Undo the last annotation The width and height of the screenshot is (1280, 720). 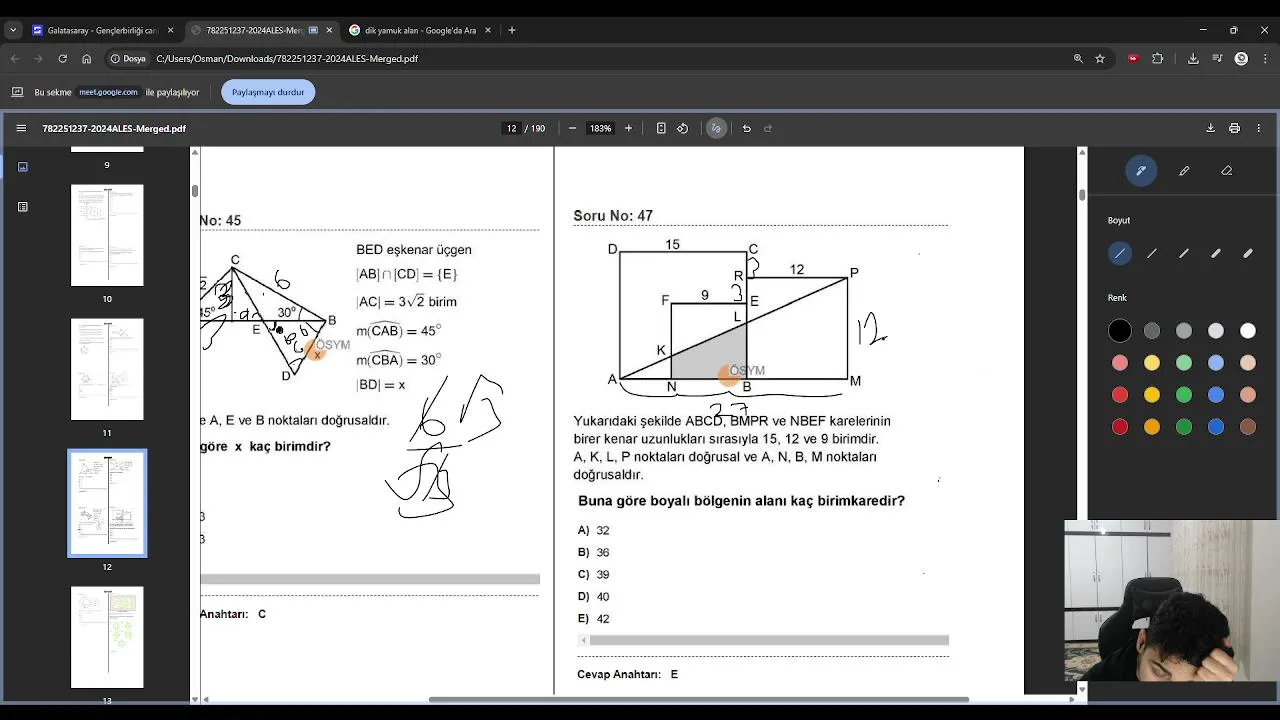pos(746,128)
